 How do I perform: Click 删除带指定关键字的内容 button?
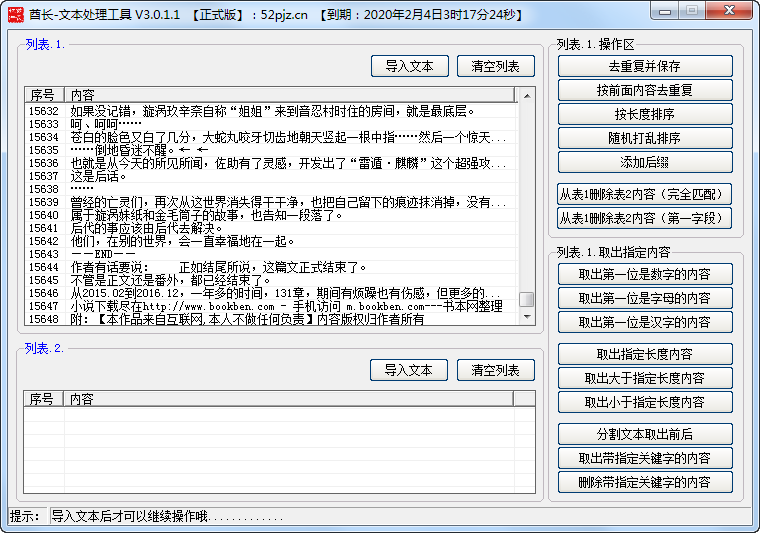pos(645,482)
